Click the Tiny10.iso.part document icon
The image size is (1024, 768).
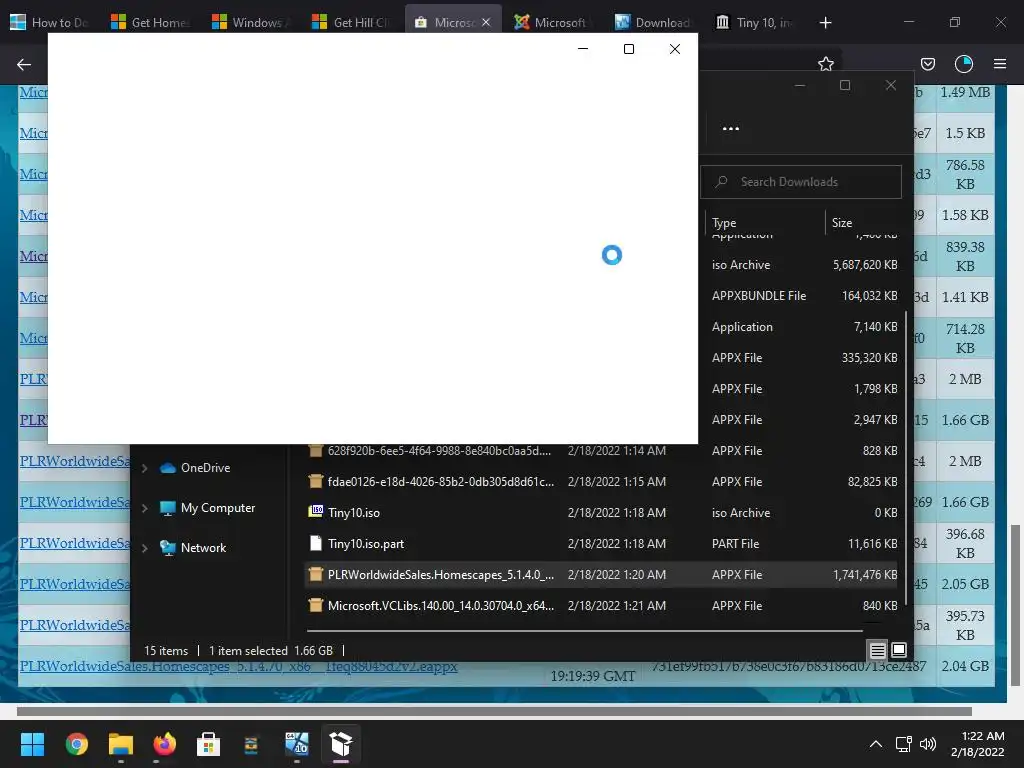click(315, 543)
